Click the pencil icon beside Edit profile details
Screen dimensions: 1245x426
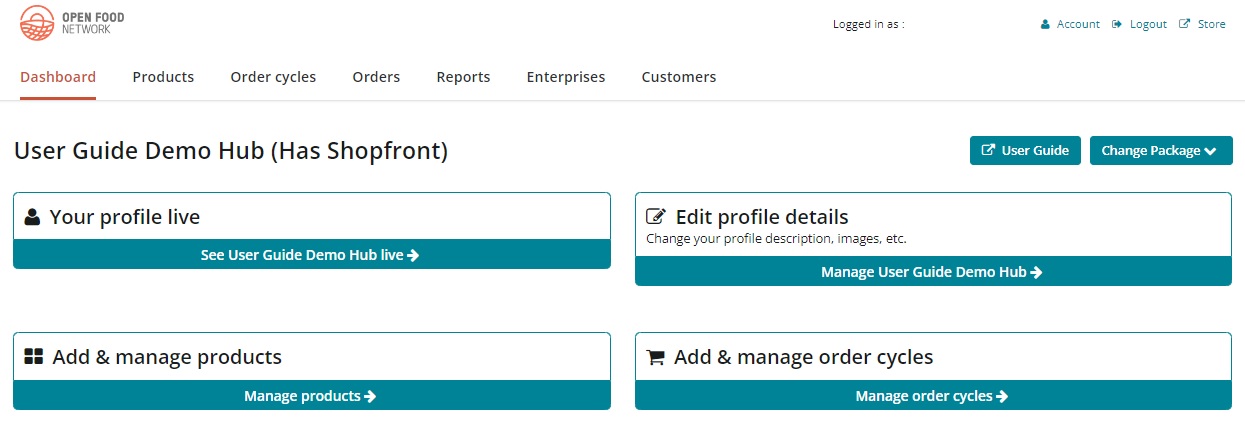pyautogui.click(x=656, y=217)
